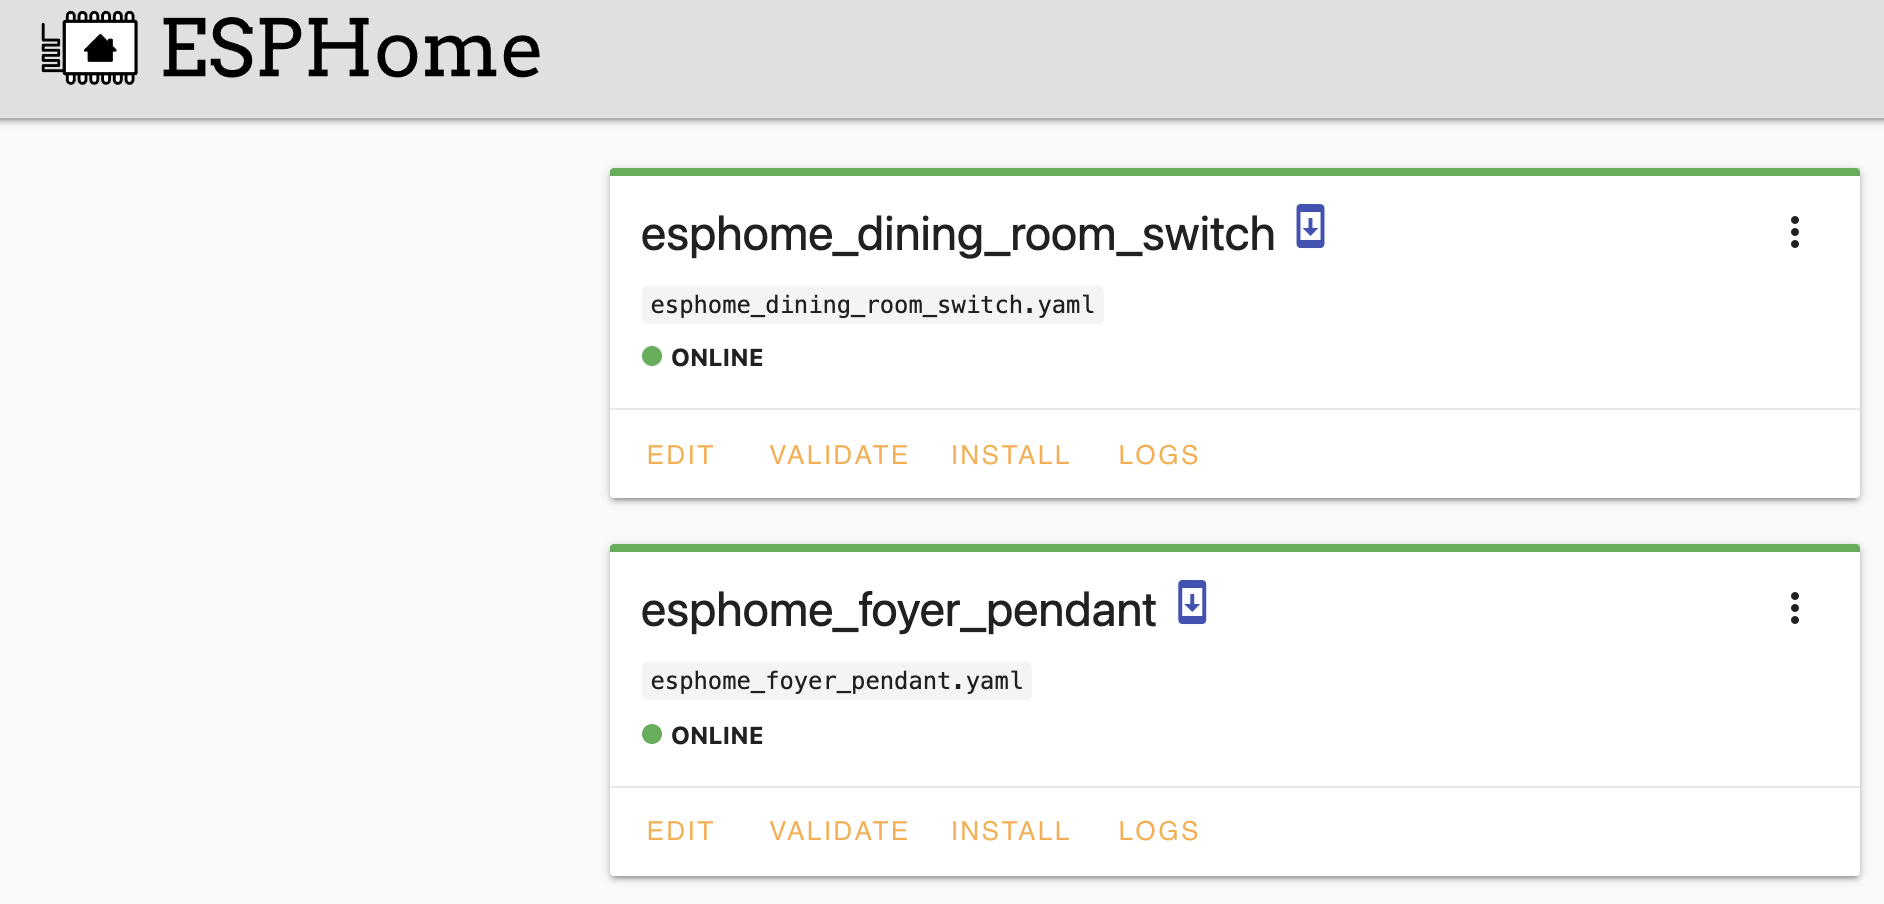Image resolution: width=1884 pixels, height=904 pixels.
Task: Click the ESPHome title text in header
Action: 350,50
